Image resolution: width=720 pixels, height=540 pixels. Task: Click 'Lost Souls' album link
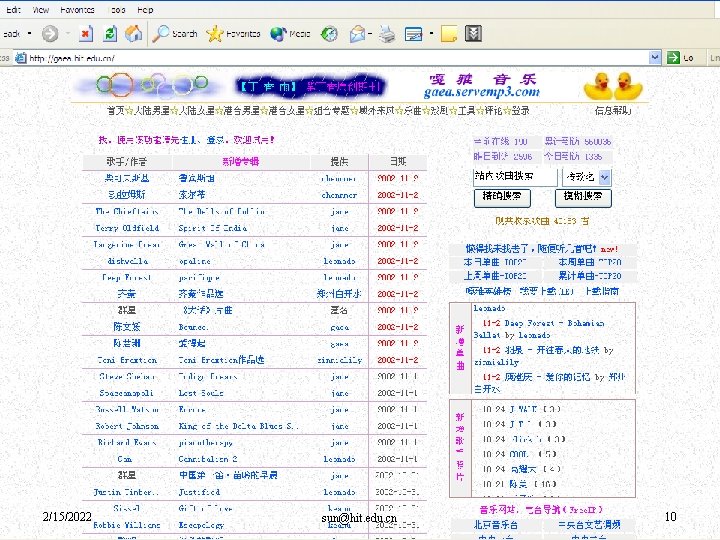point(201,393)
